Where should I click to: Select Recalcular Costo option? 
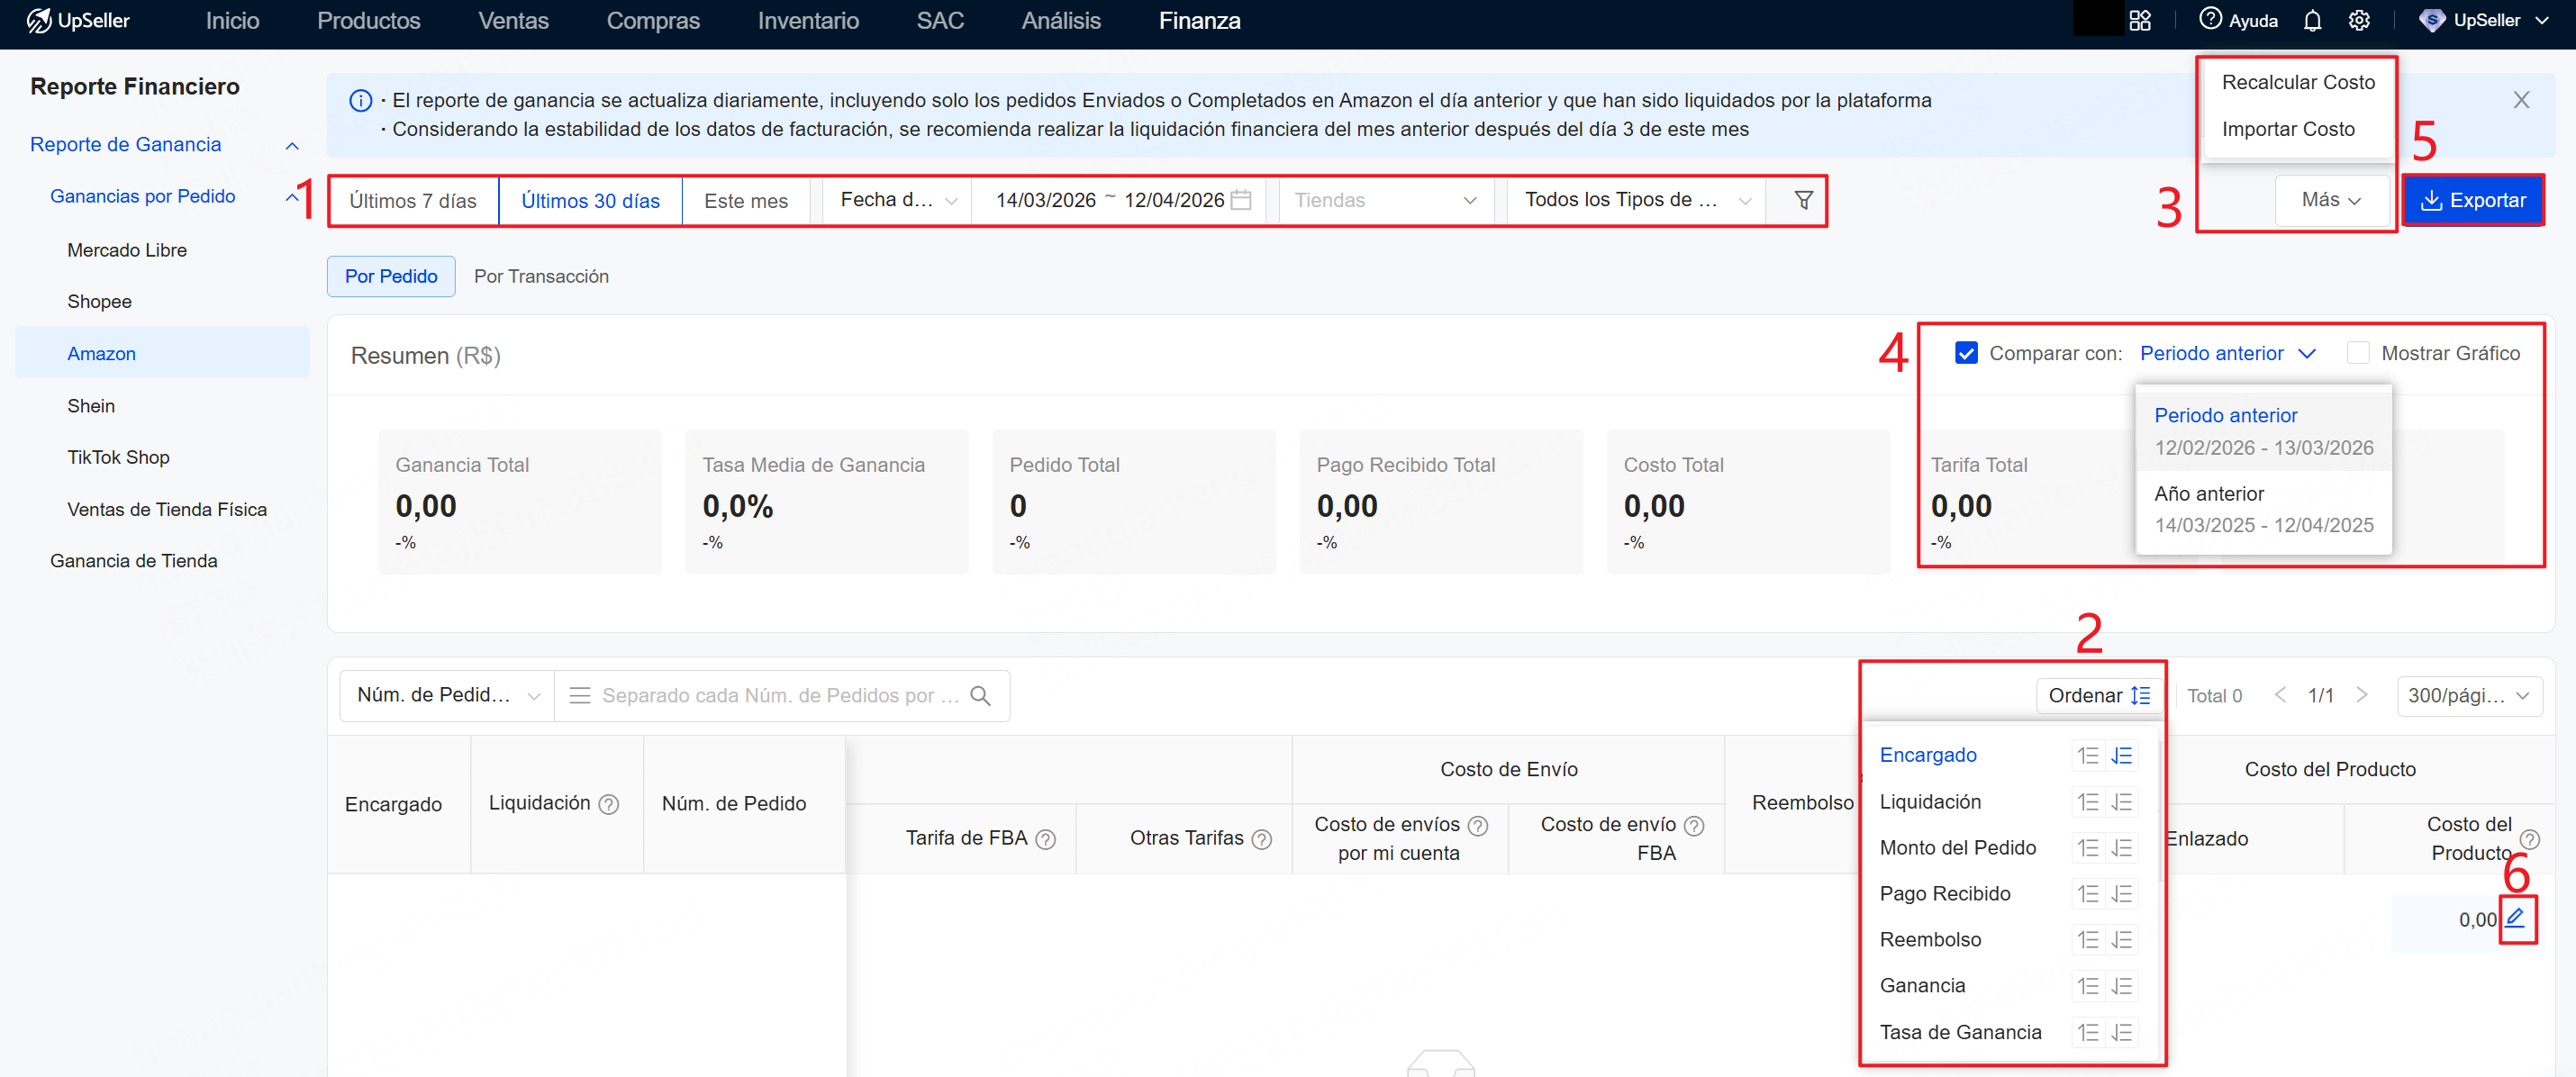2297,83
